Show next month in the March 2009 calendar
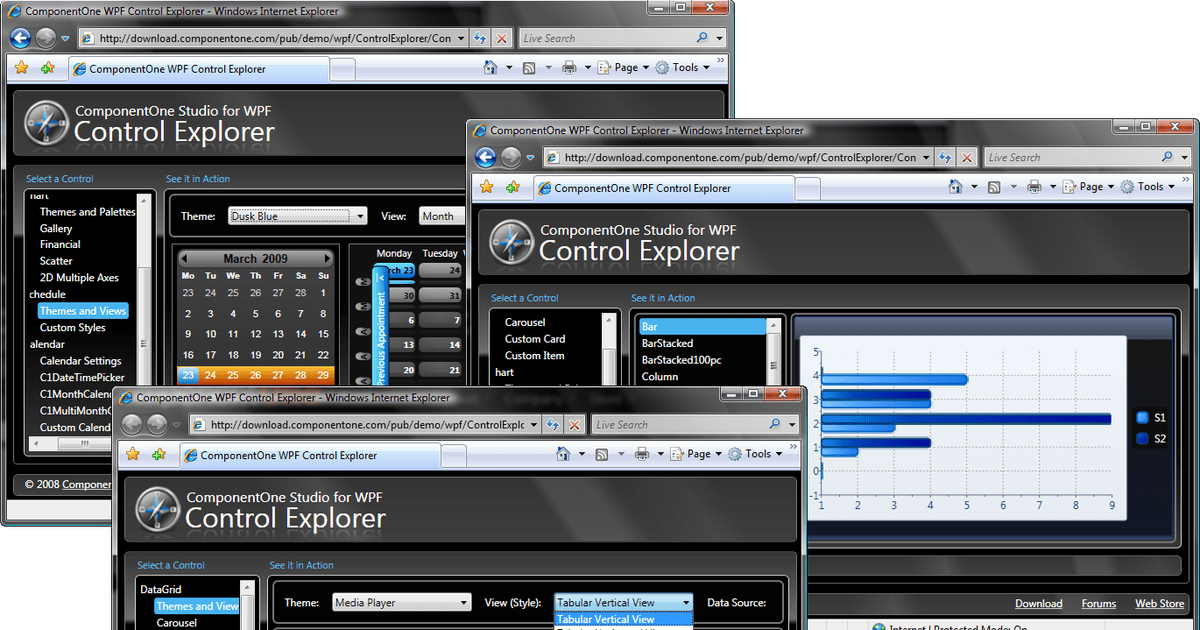This screenshot has height=630, width=1200. (x=326, y=258)
